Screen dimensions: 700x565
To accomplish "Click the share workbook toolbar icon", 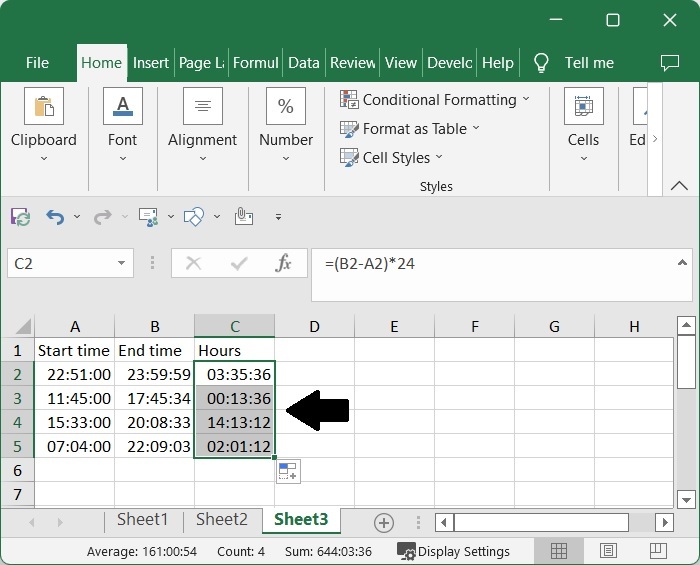I will pos(148,217).
